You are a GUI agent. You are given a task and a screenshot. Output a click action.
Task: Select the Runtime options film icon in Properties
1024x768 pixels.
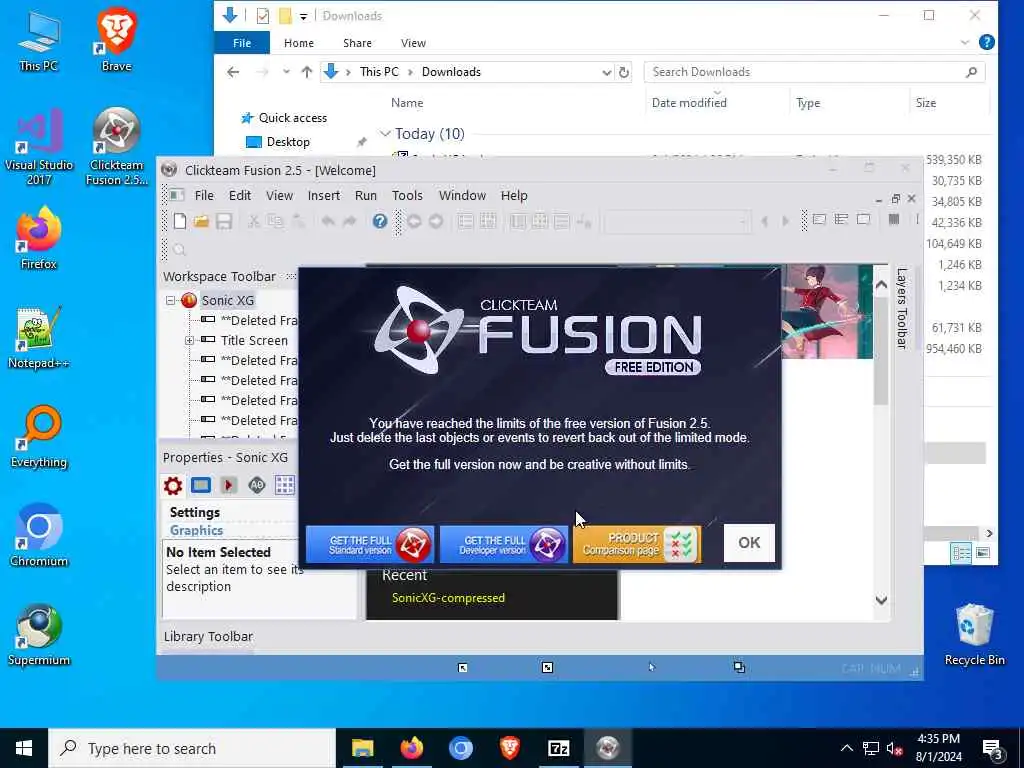pyautogui.click(x=229, y=485)
